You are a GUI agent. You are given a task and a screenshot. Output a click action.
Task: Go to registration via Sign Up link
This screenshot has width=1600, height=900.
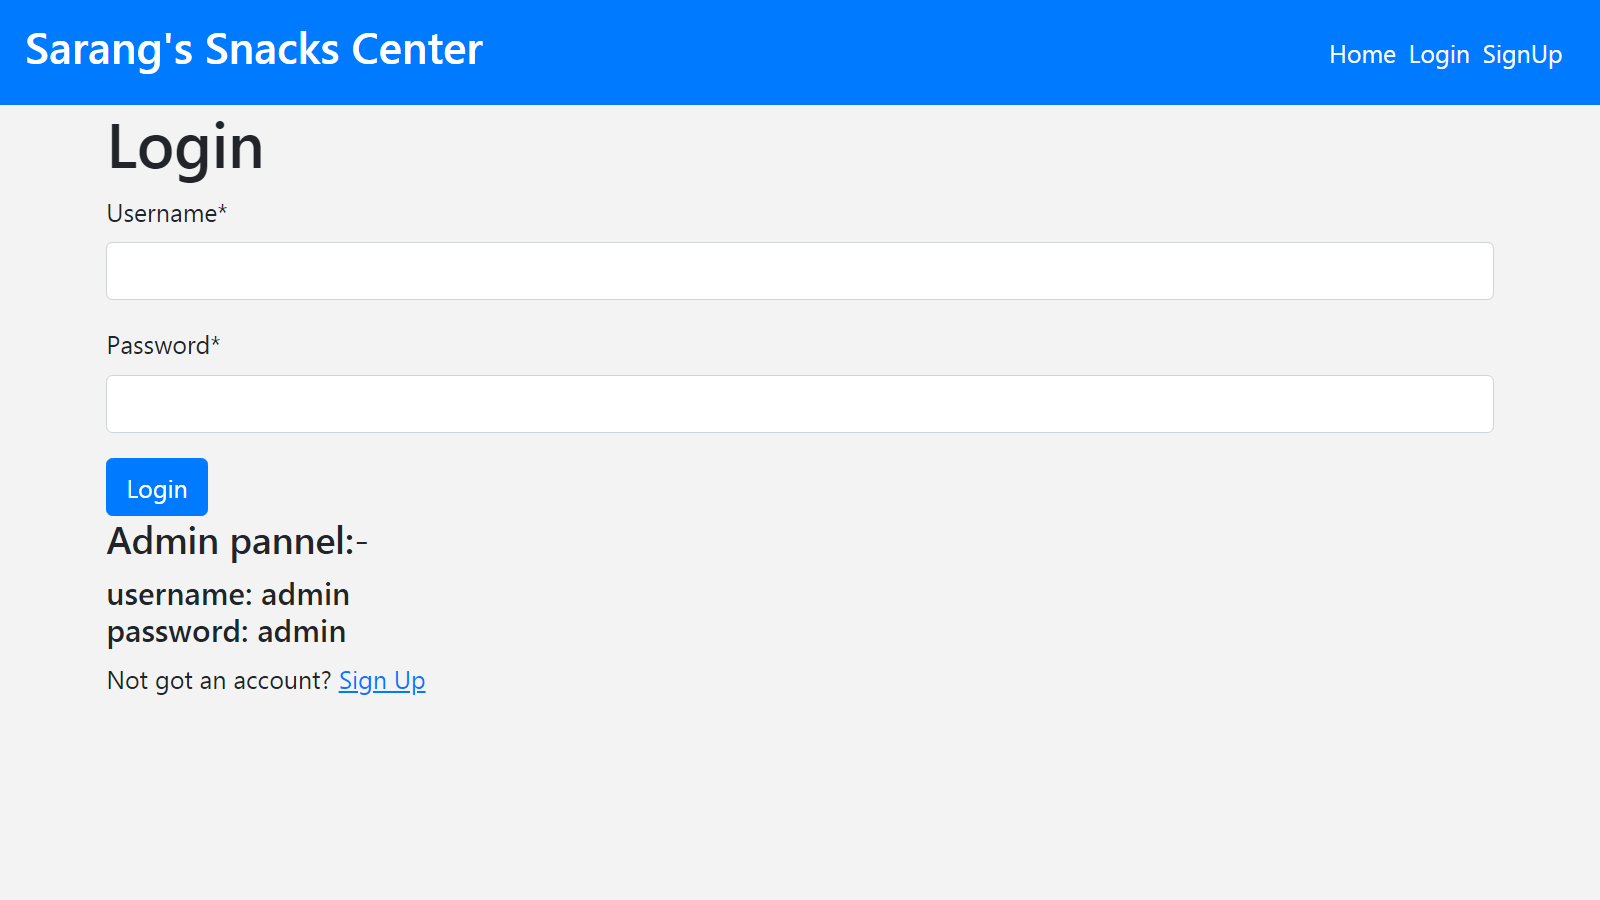pos(381,680)
